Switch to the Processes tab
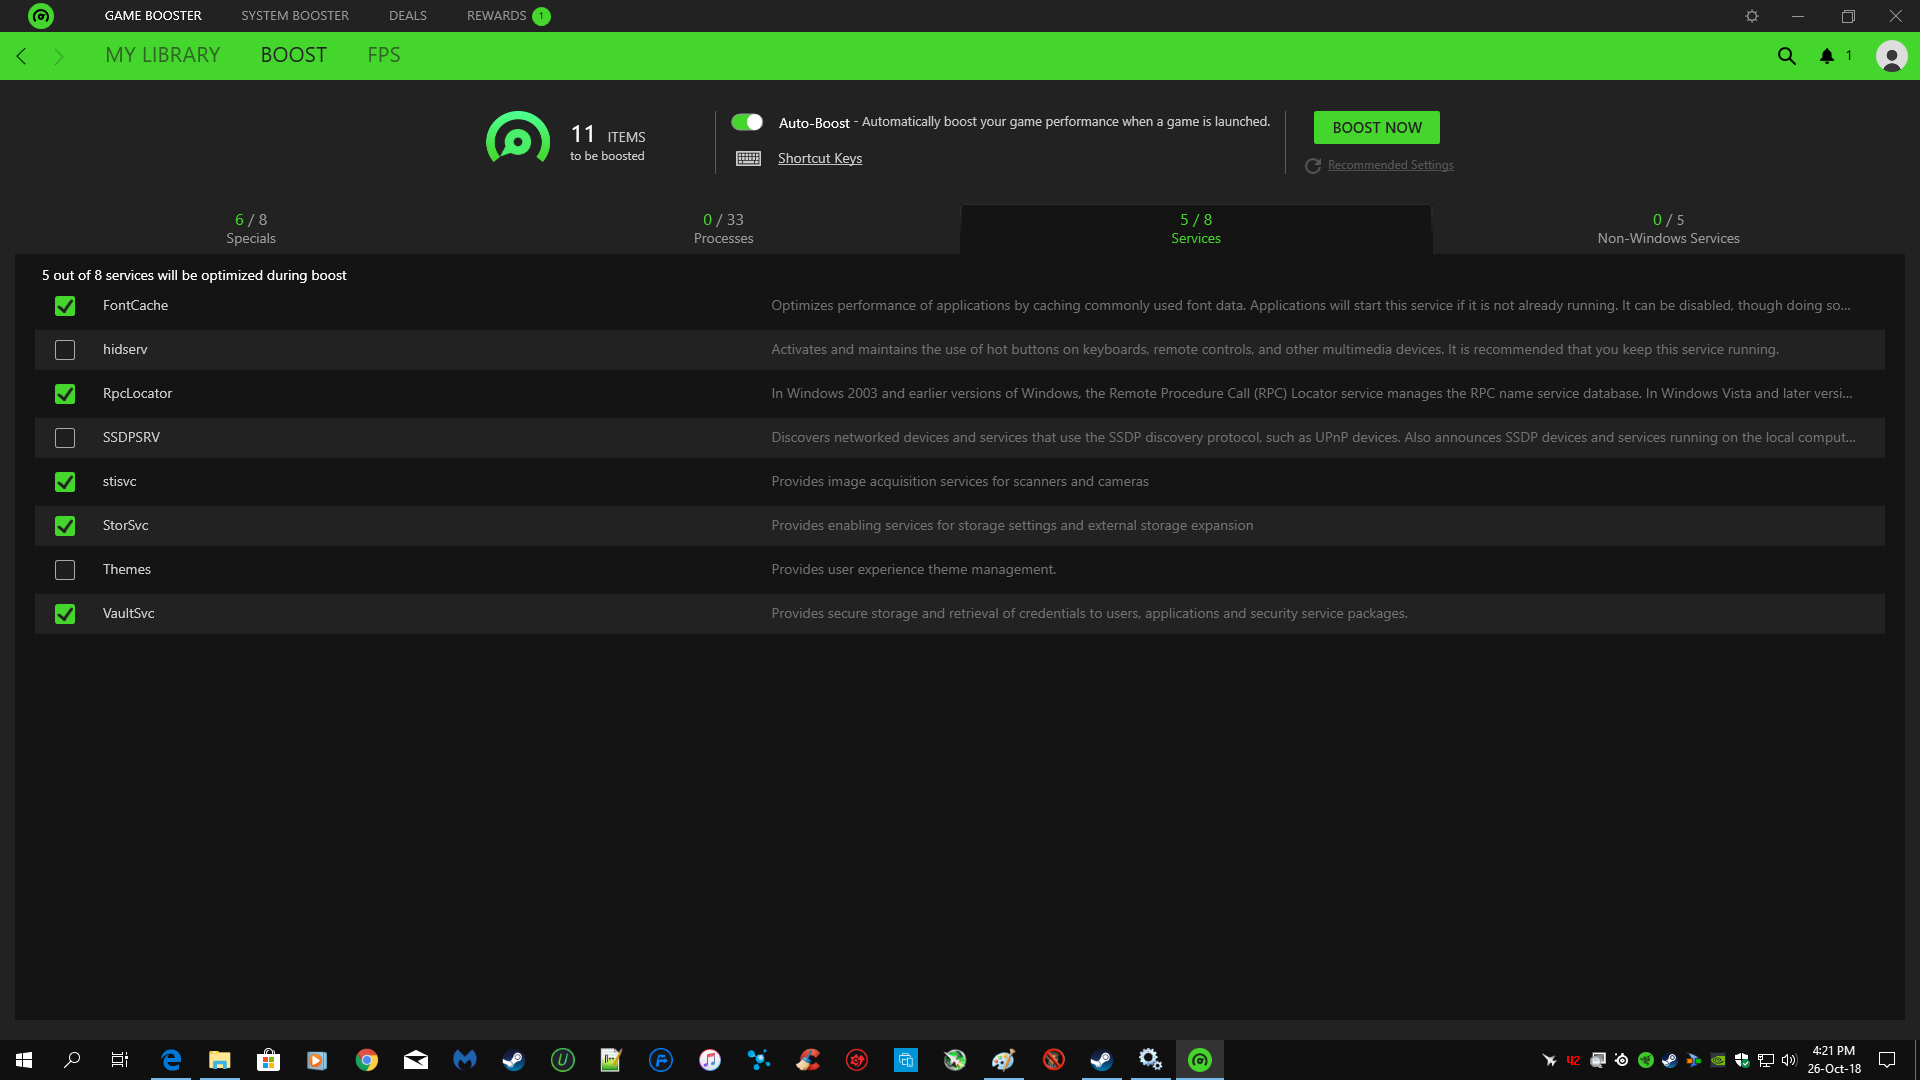 click(723, 229)
